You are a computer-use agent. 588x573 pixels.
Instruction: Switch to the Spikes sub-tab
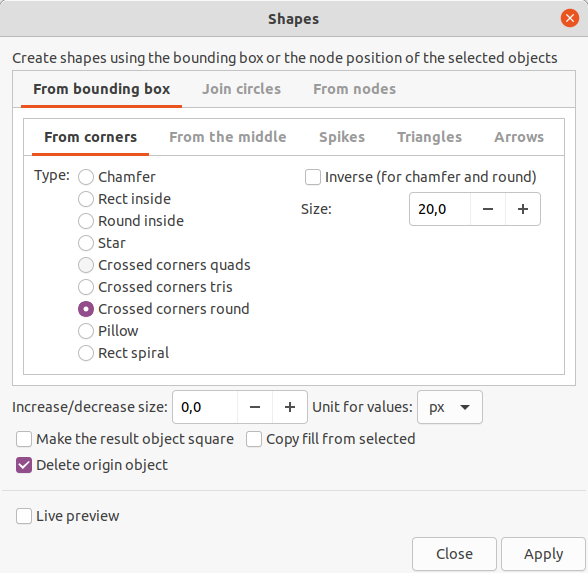click(x=342, y=137)
